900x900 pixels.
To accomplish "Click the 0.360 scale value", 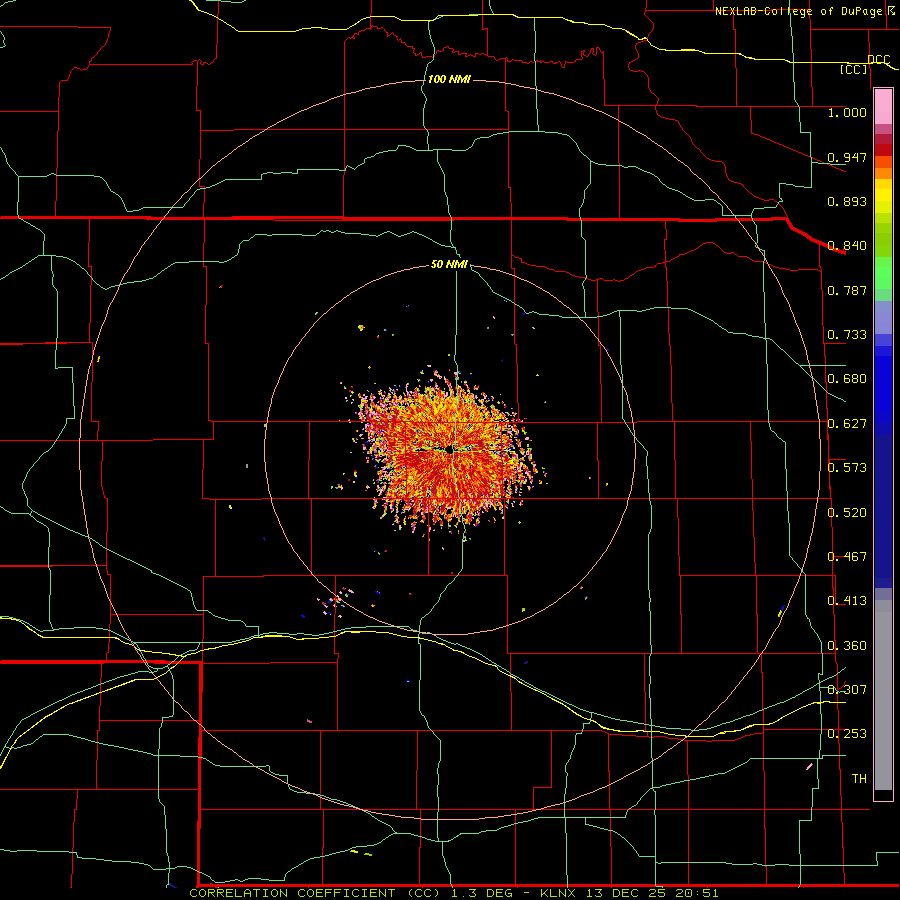I will point(847,646).
